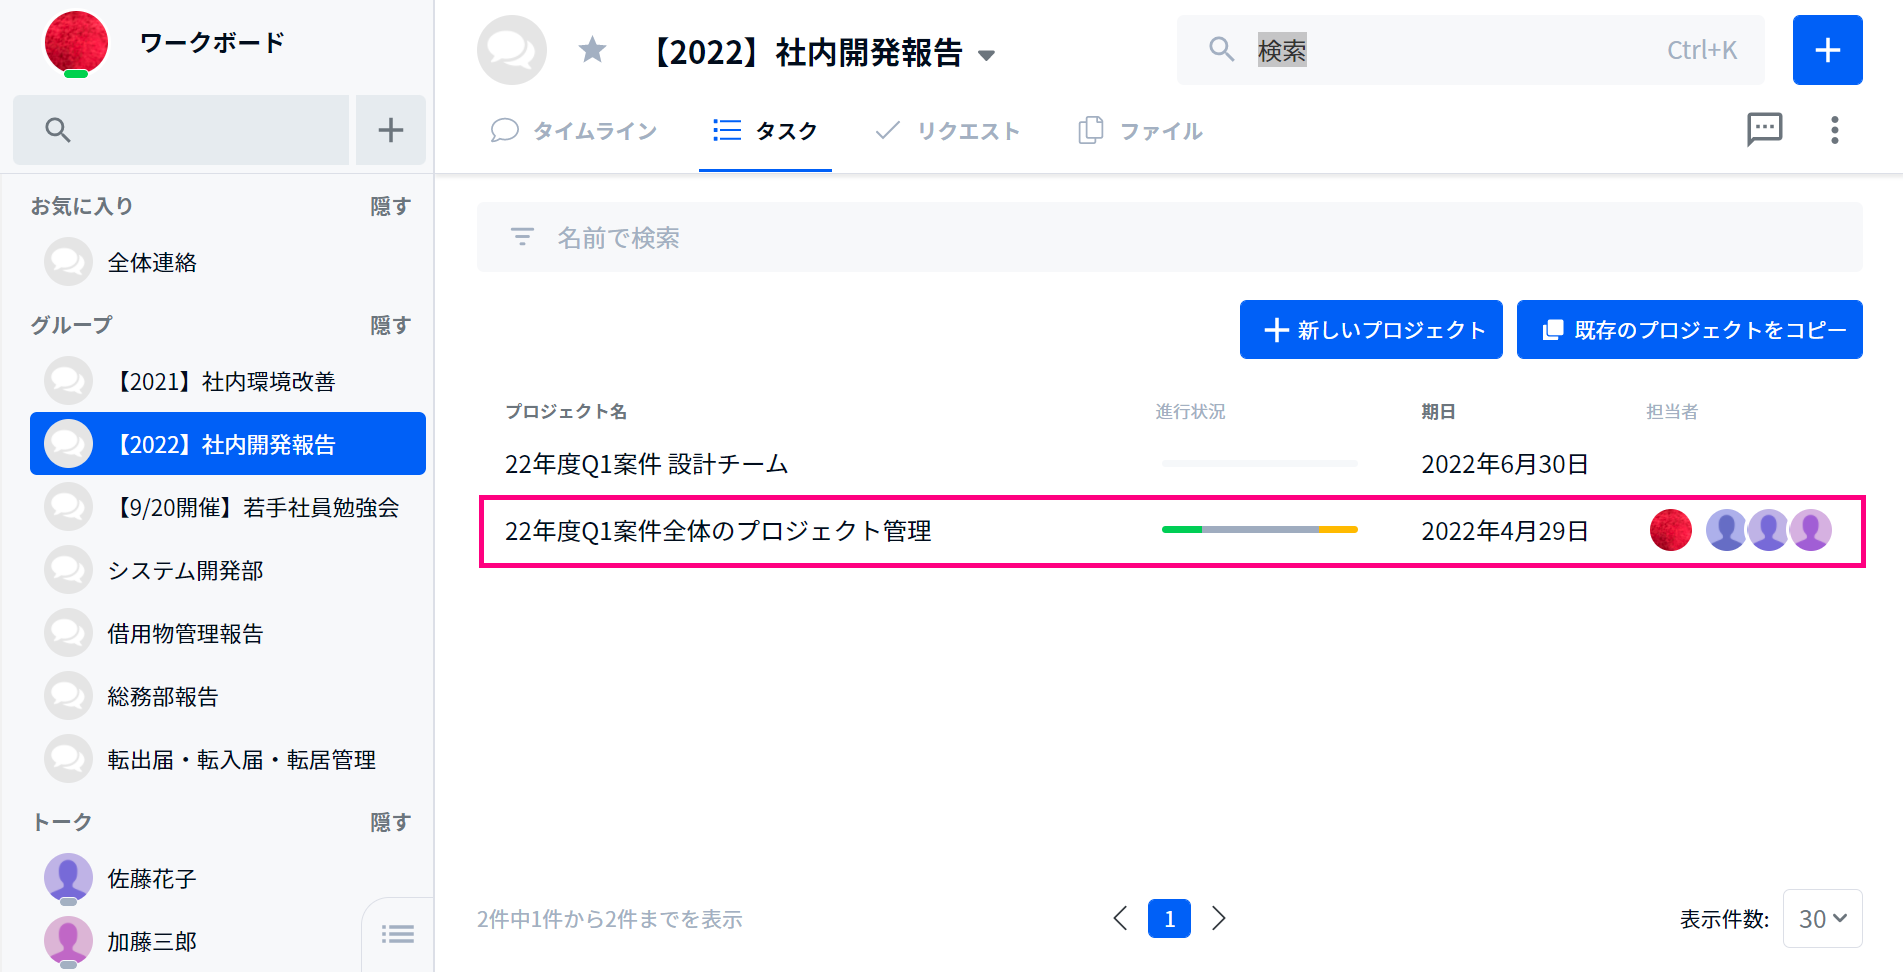Viewport: 1903px width, 972px height.
Task: Open the chat message icon at top right
Action: [1764, 129]
